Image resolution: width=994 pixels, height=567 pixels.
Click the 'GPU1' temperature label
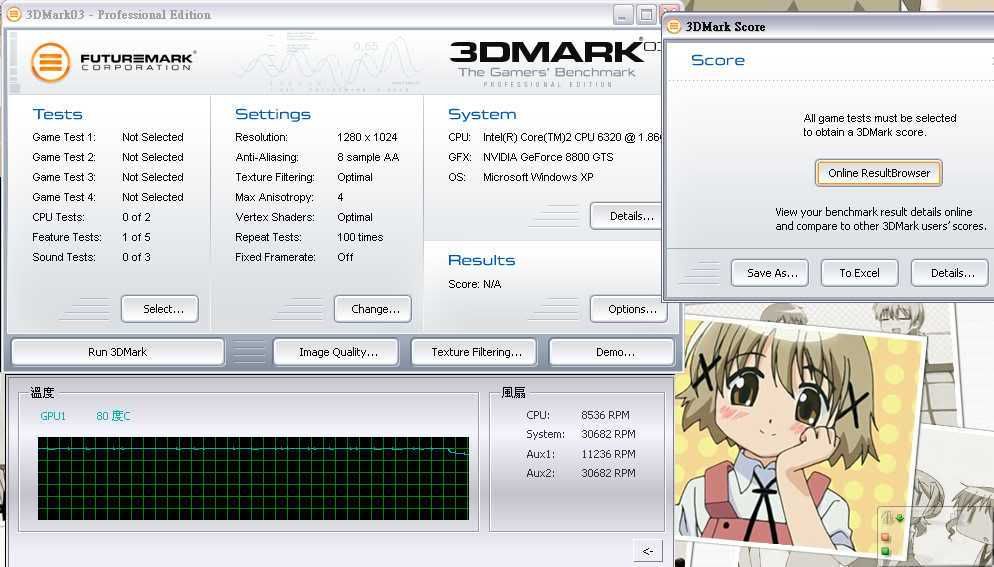53,416
